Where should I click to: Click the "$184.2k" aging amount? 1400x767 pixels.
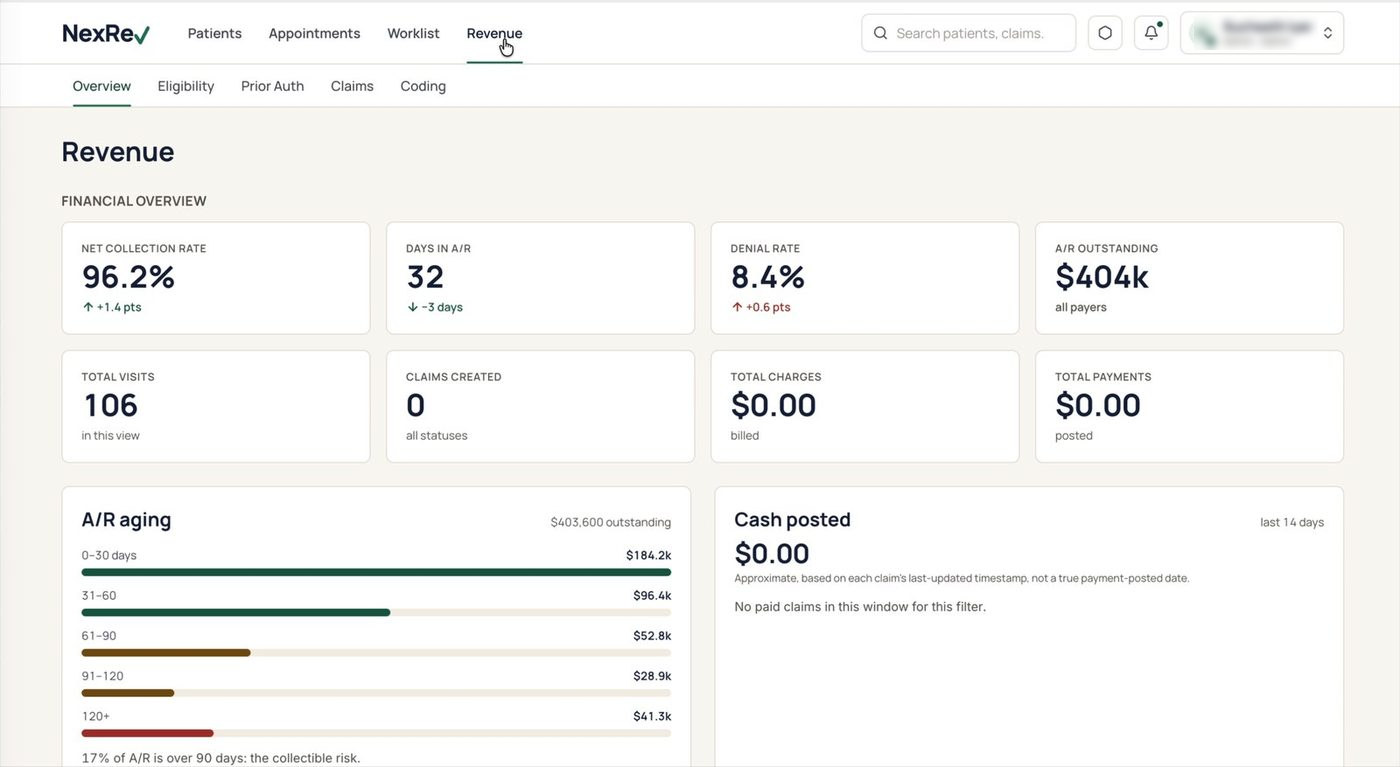coord(649,555)
